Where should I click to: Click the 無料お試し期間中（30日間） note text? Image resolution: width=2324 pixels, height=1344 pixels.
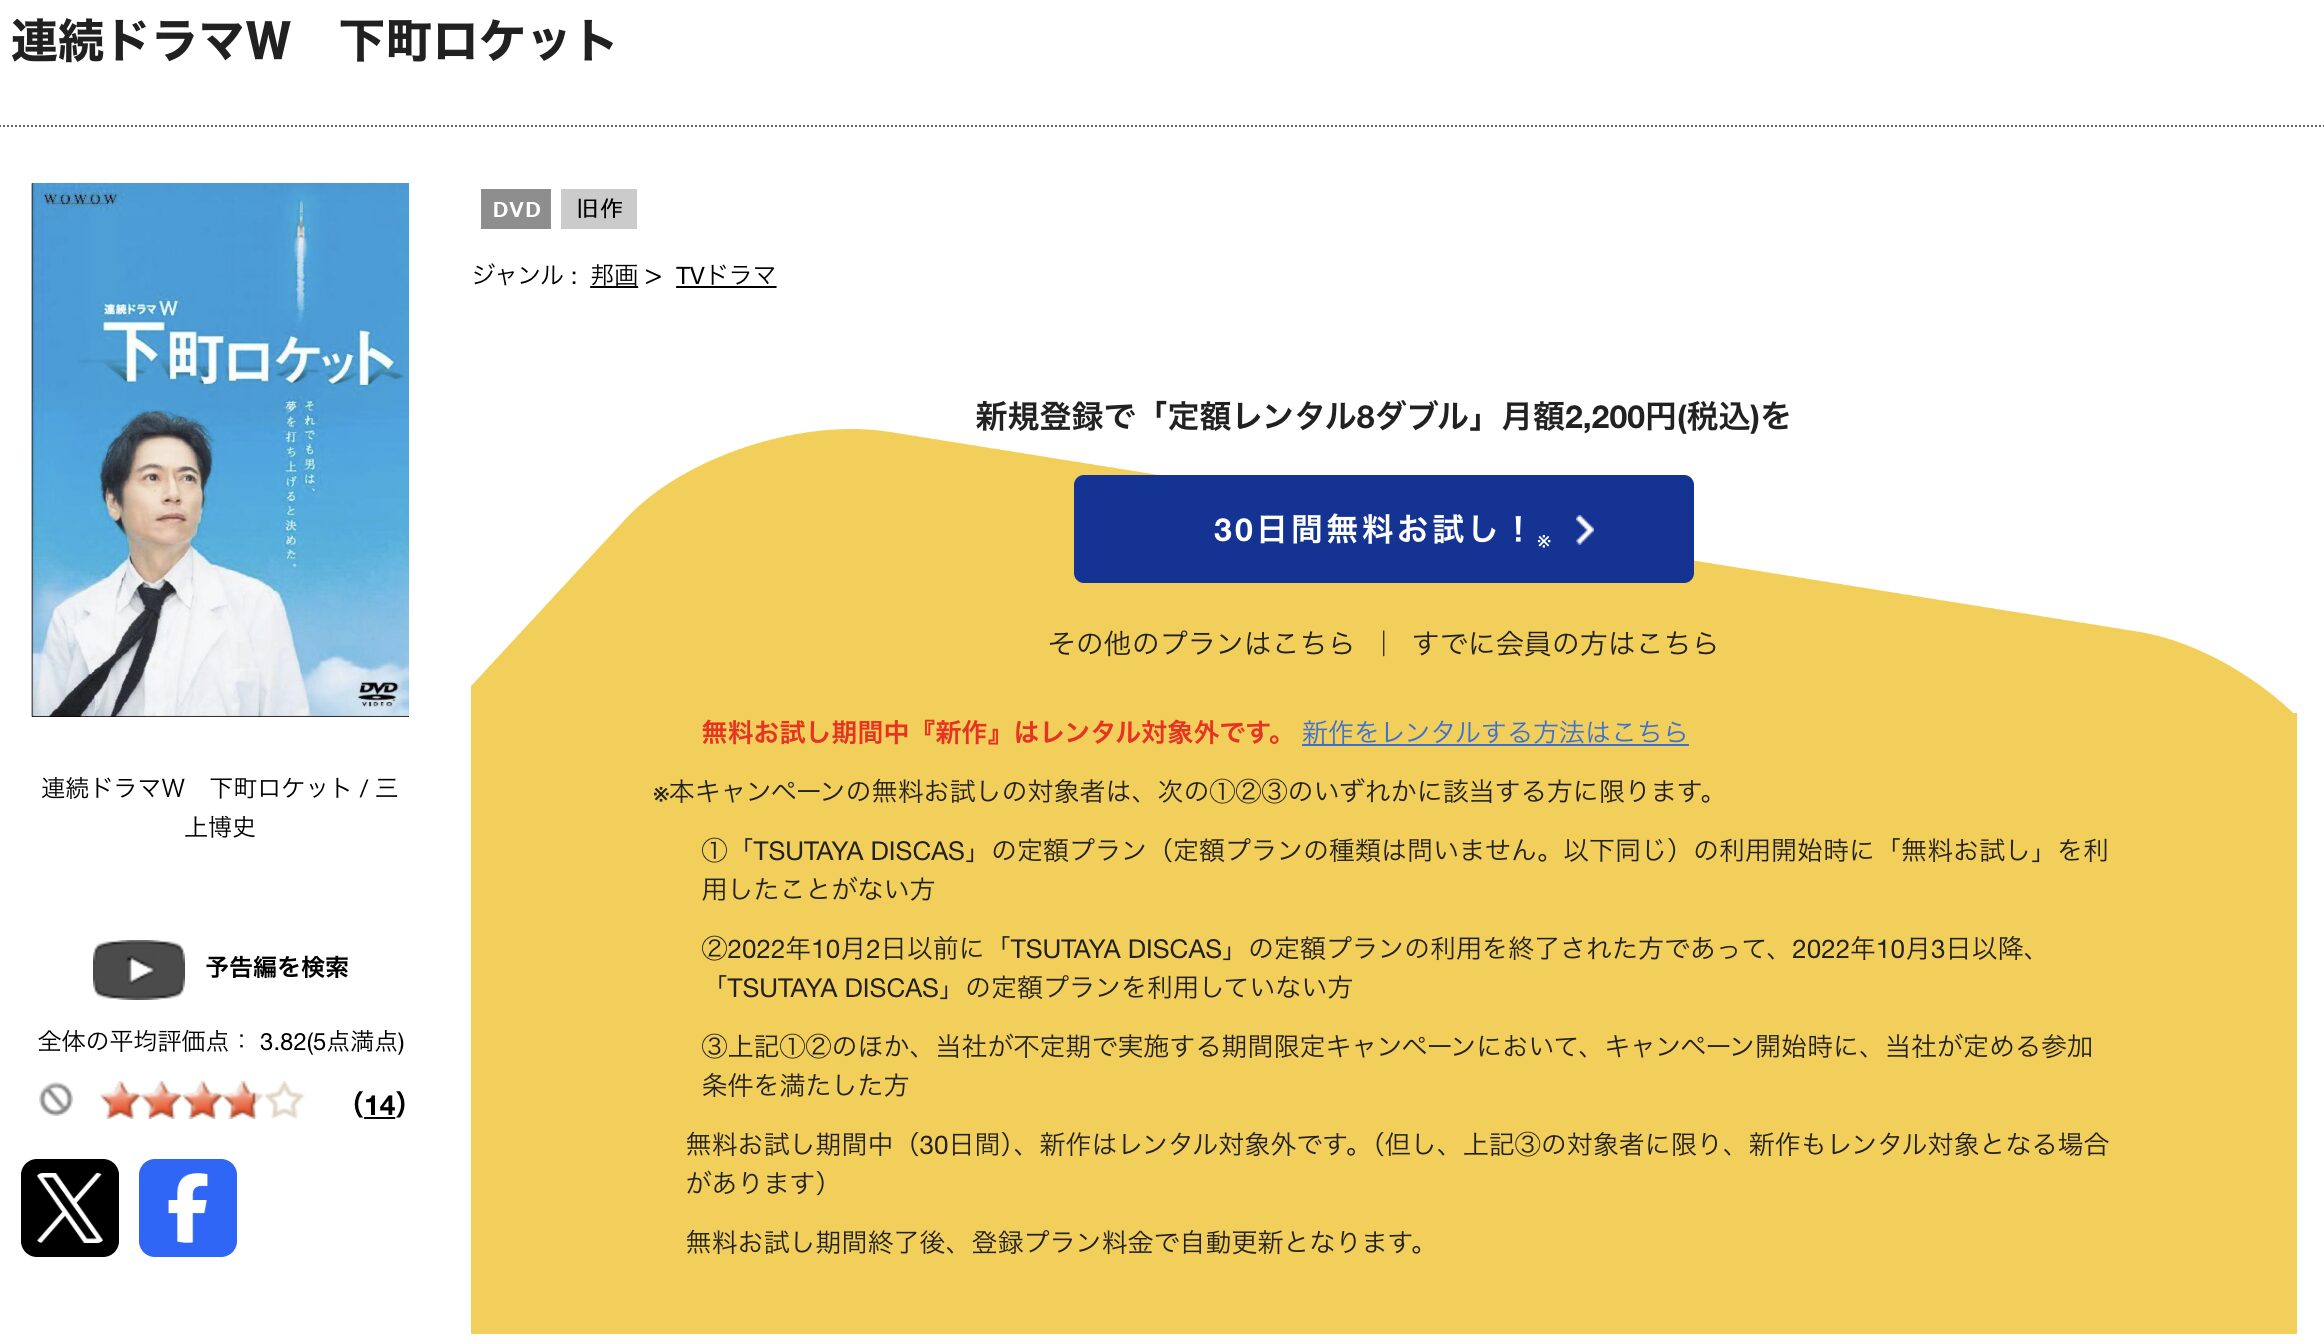tap(1397, 1163)
